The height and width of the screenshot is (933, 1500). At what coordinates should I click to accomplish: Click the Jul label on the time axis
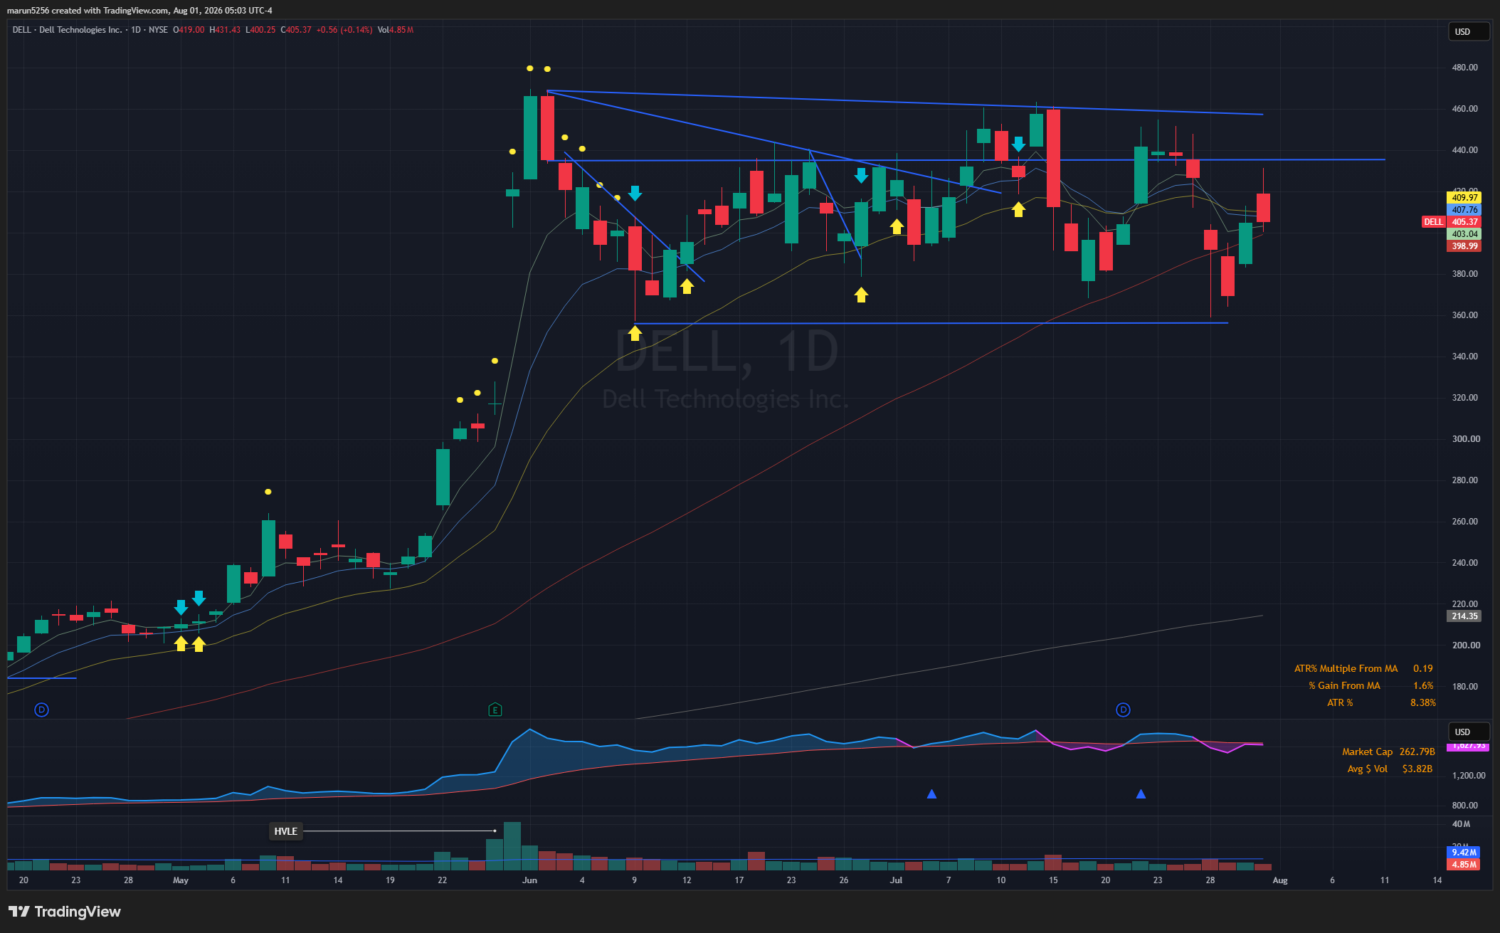point(896,881)
